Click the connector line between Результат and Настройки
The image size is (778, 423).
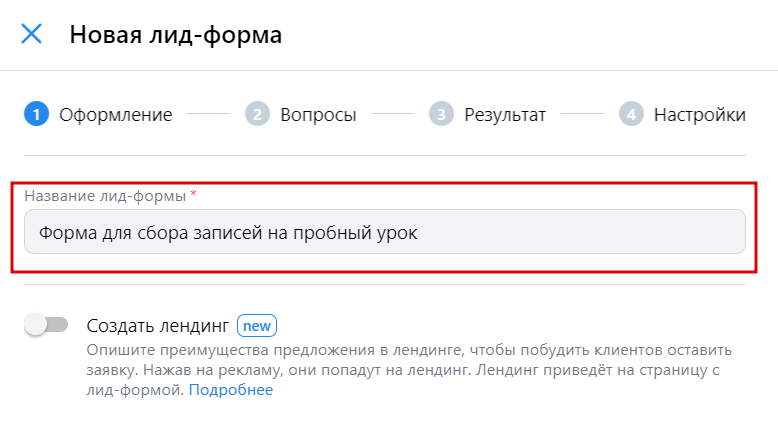[x=582, y=114]
